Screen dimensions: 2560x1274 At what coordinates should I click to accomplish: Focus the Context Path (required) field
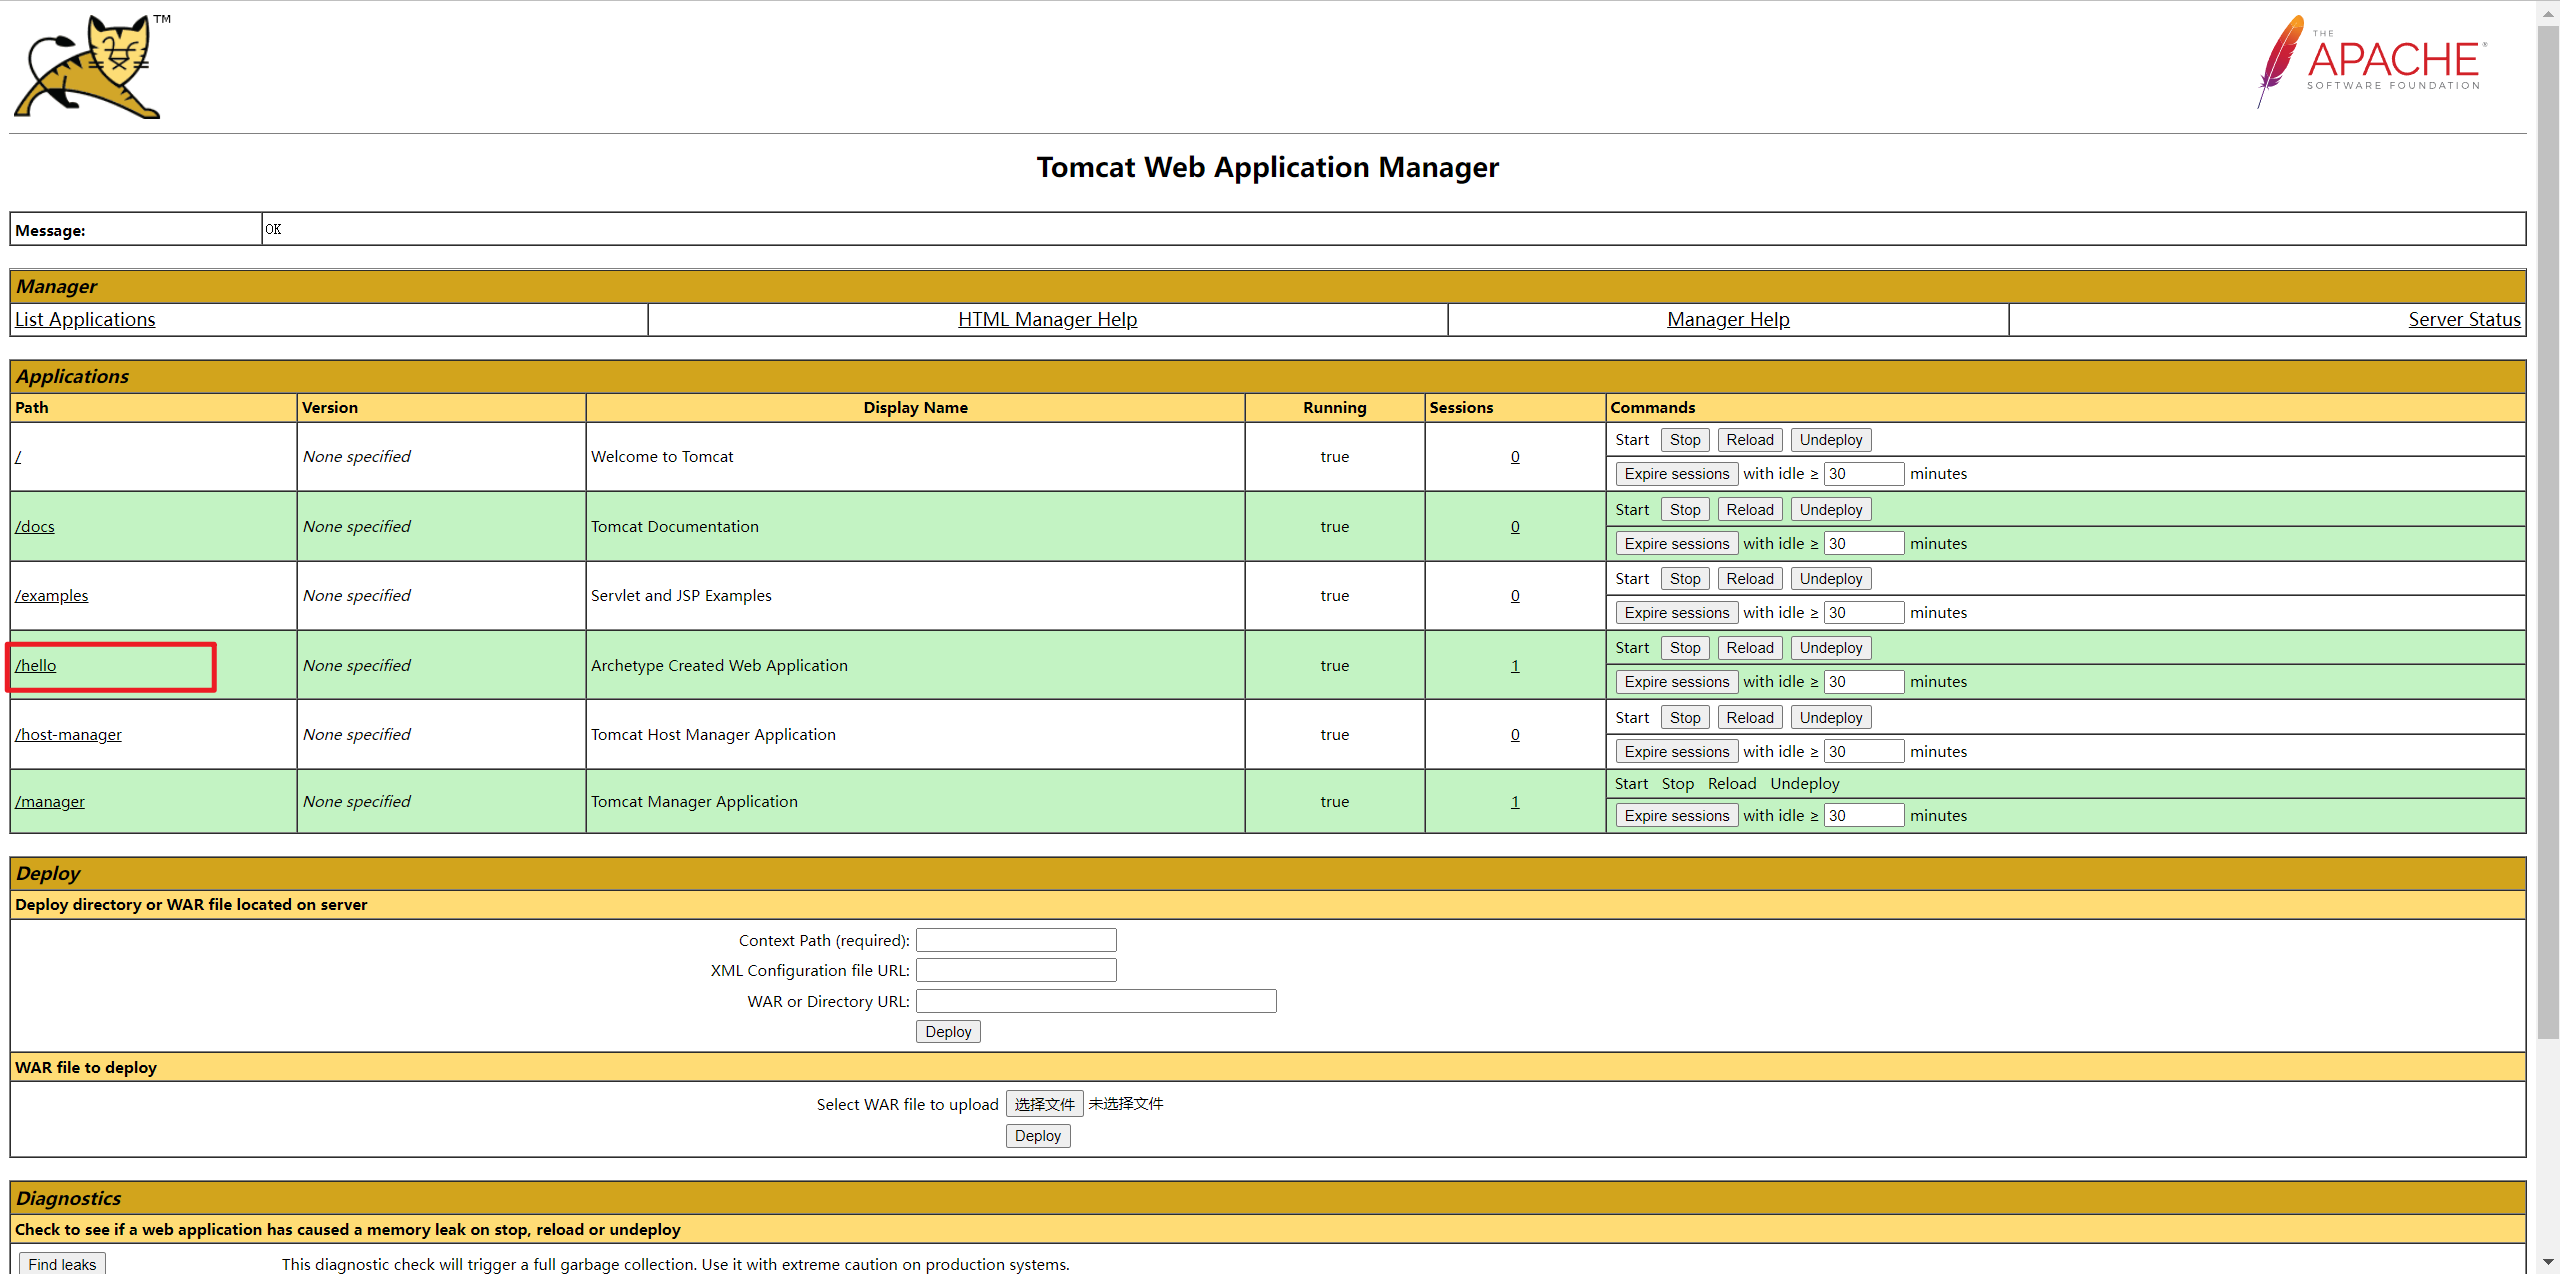click(x=1016, y=940)
